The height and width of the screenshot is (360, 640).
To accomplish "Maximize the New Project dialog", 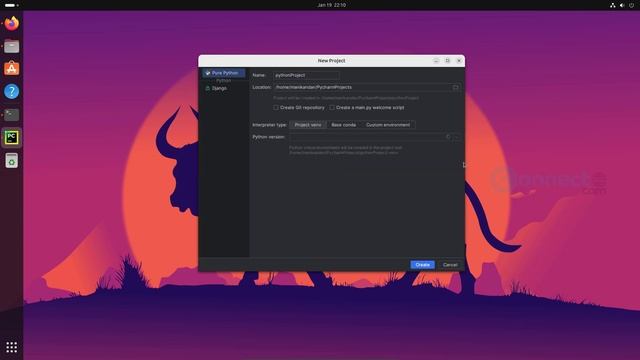I will pyautogui.click(x=447, y=61).
